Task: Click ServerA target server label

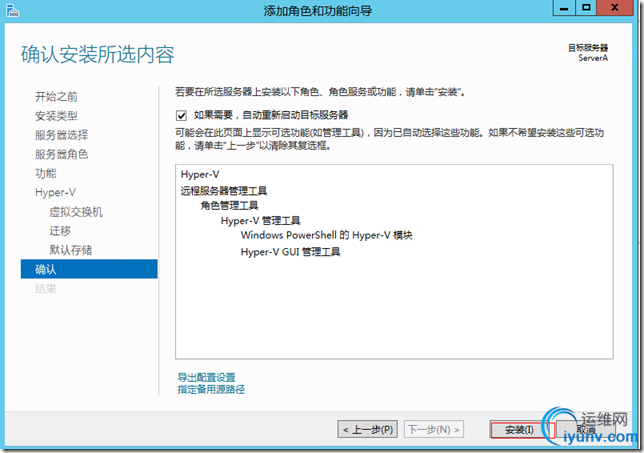Action: coord(593,58)
